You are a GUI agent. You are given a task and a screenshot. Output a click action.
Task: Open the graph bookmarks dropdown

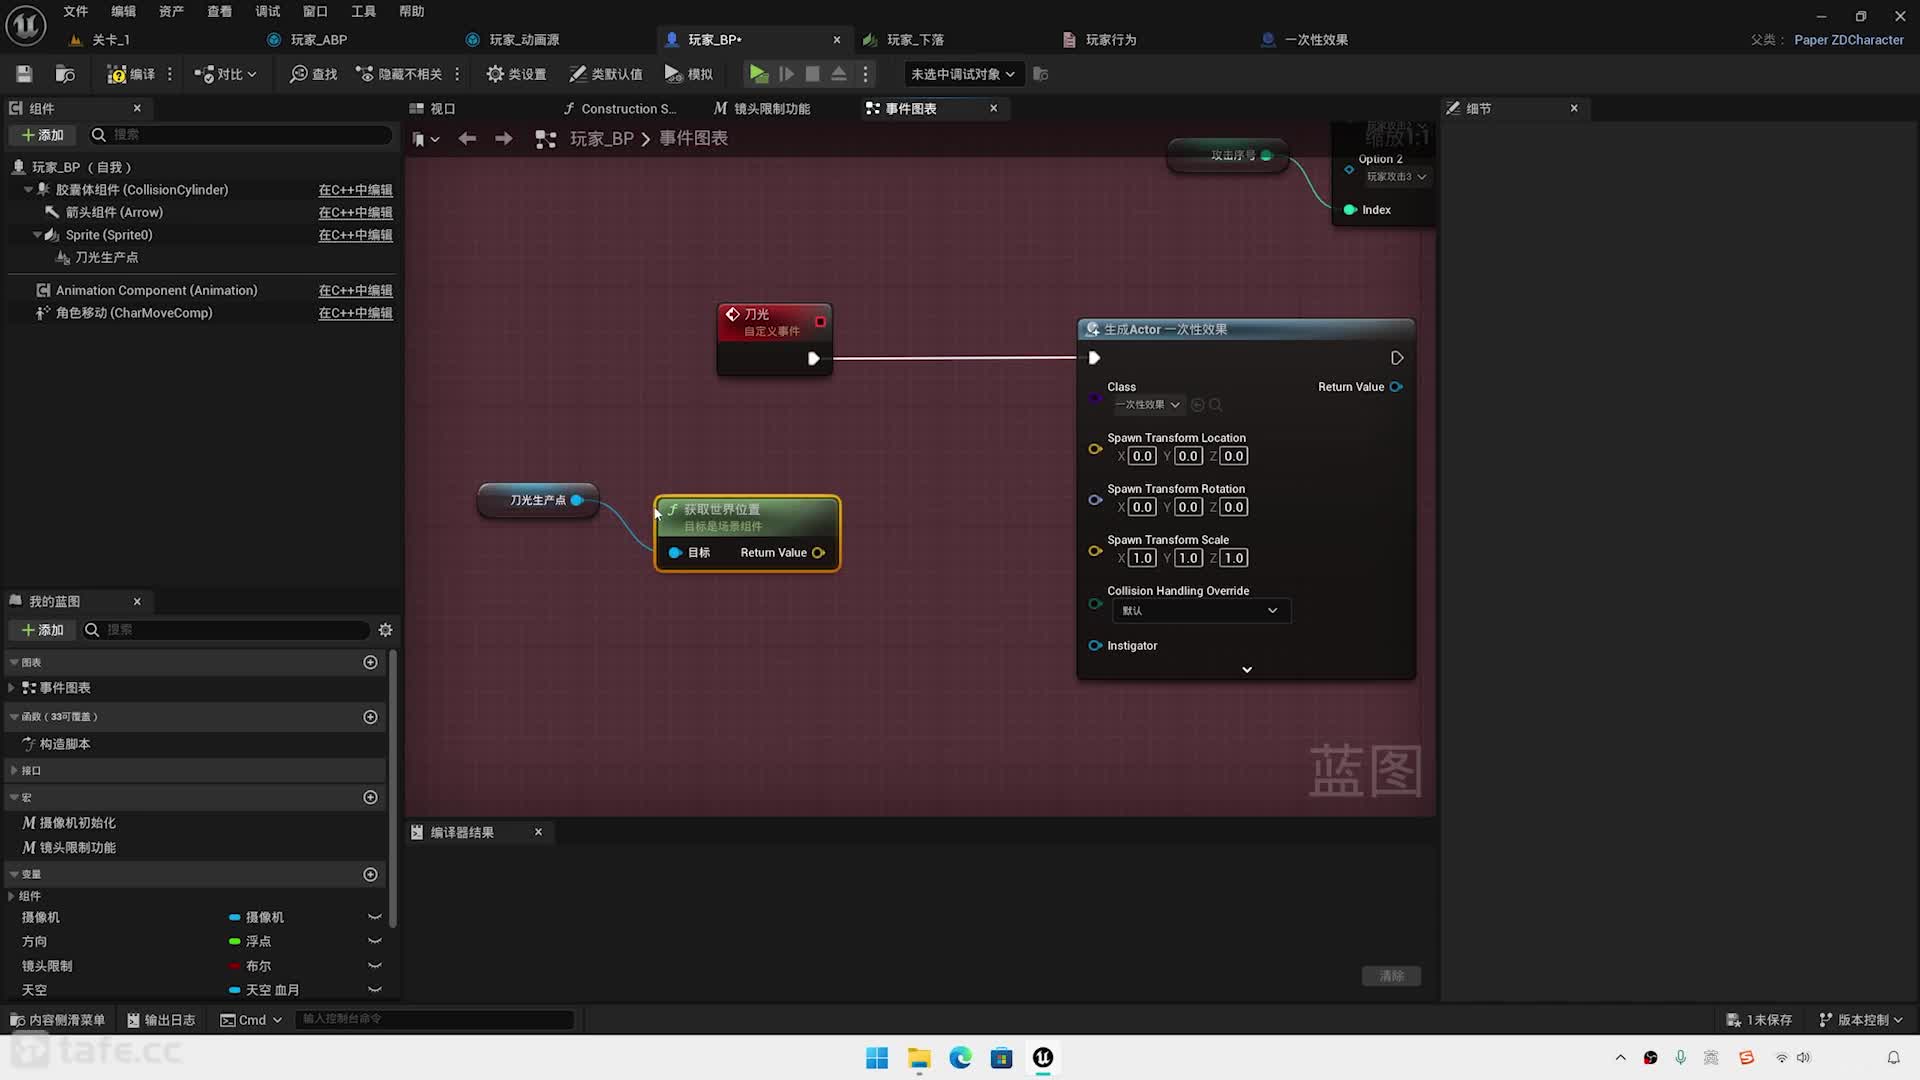pos(426,139)
